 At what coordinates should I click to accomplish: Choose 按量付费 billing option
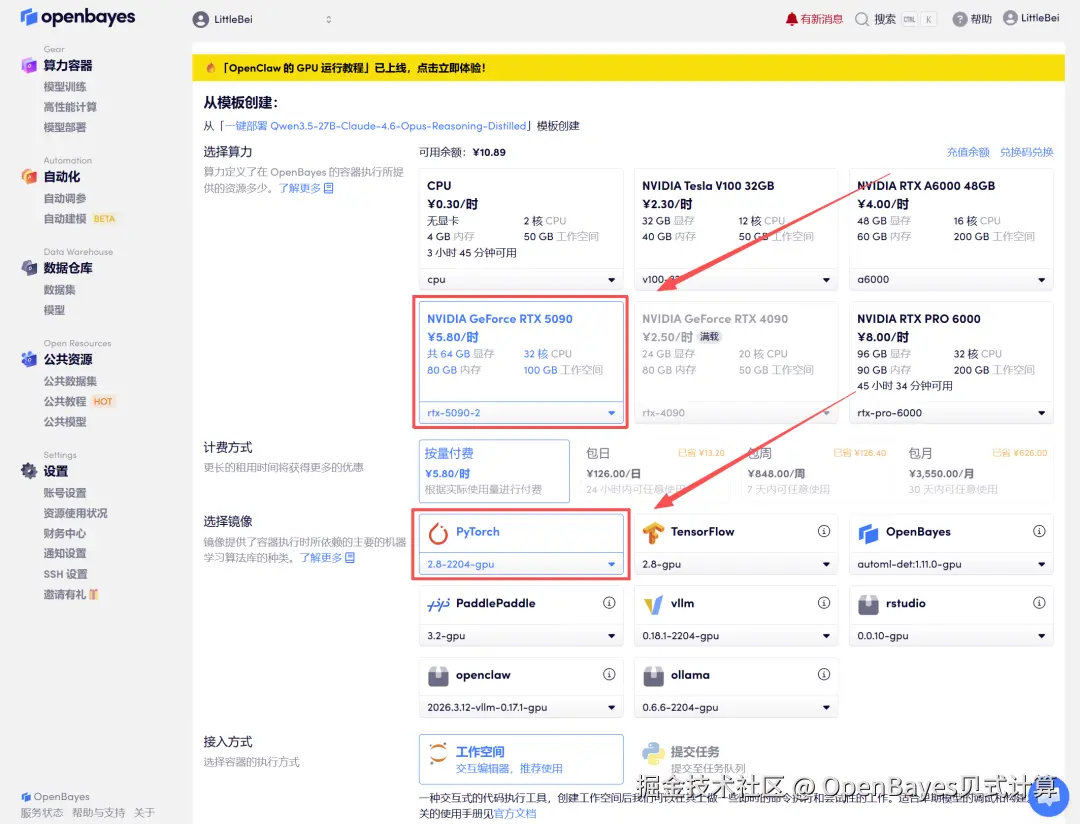point(494,471)
